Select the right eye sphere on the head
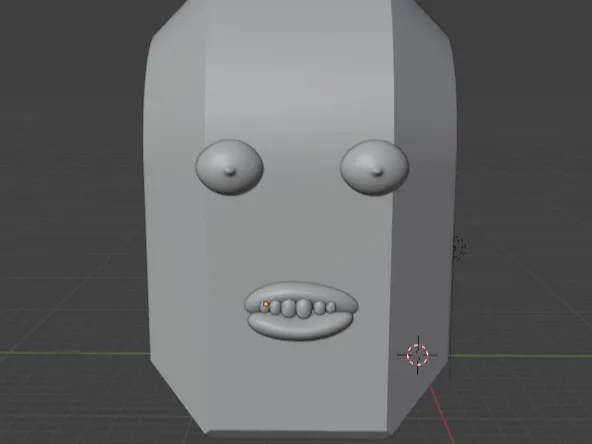Image resolution: width=592 pixels, height=444 pixels. (x=374, y=167)
